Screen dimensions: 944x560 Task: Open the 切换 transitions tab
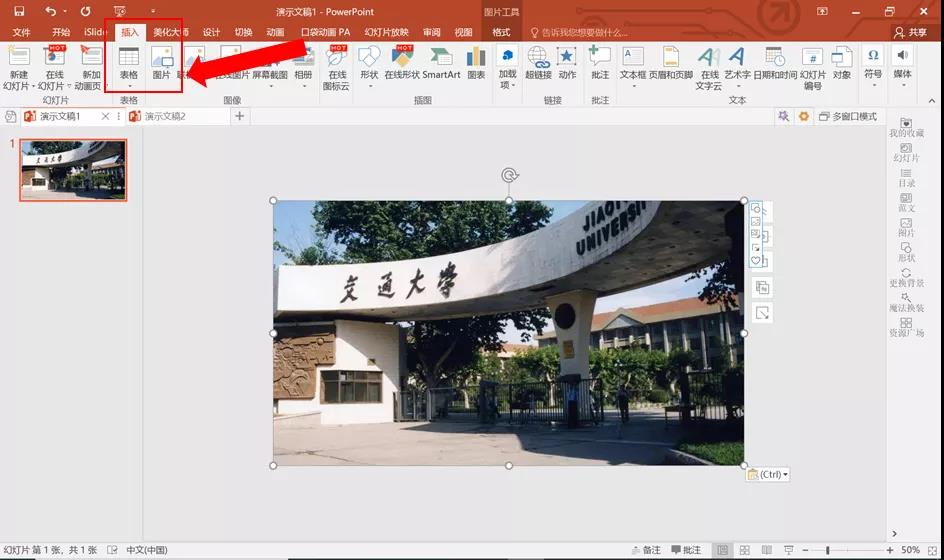click(x=243, y=32)
